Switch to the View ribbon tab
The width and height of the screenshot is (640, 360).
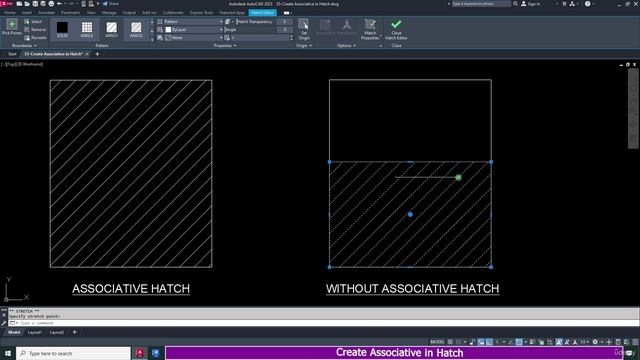pos(91,13)
